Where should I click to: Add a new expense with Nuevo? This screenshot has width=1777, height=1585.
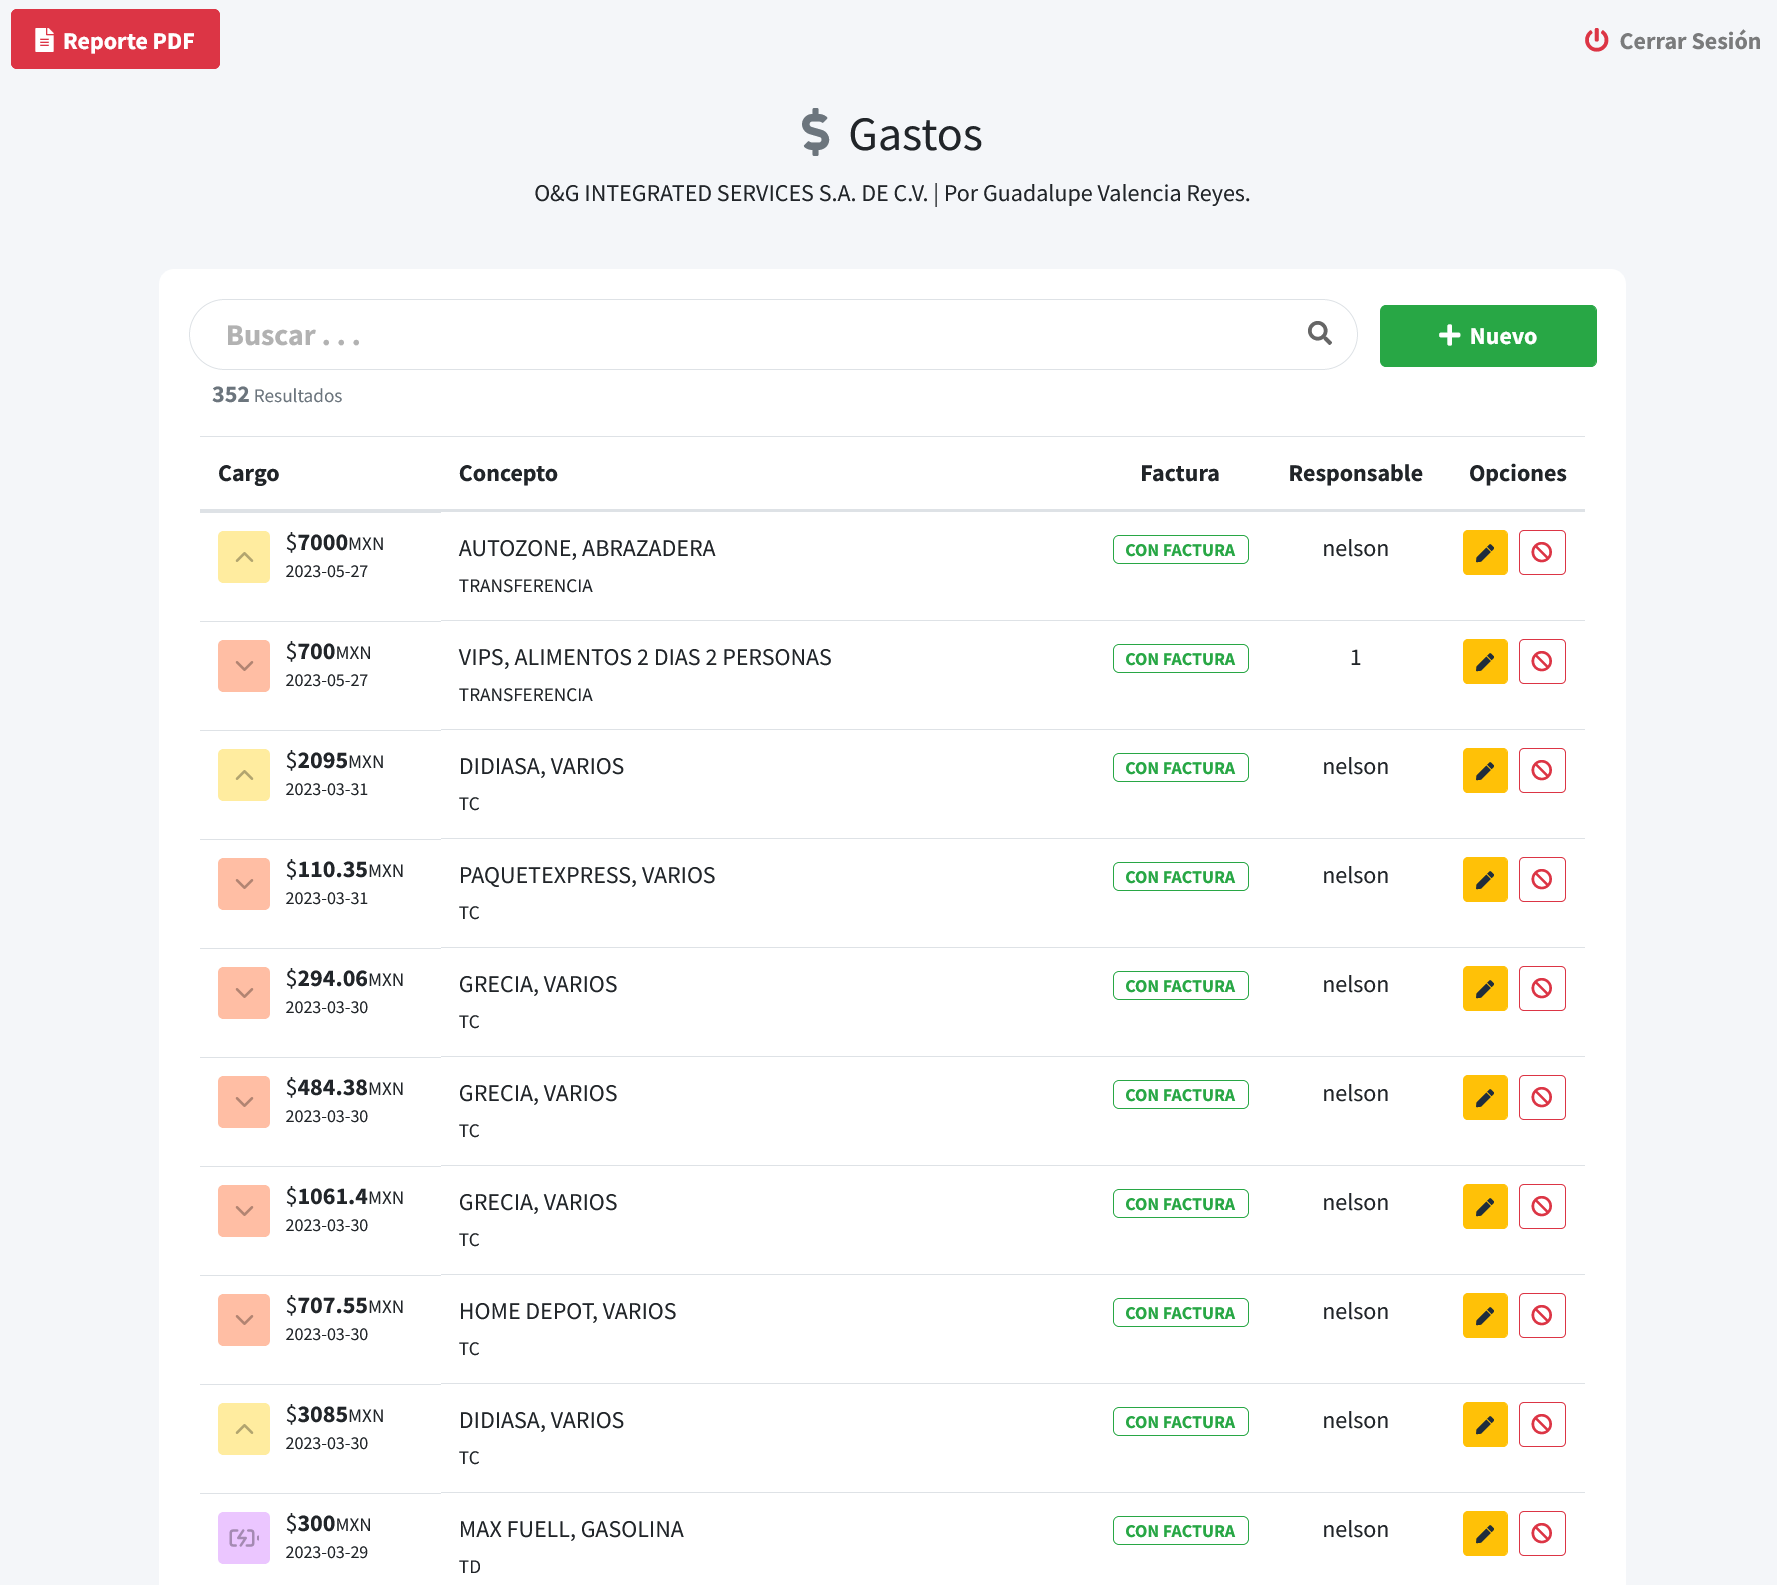pyautogui.click(x=1487, y=336)
